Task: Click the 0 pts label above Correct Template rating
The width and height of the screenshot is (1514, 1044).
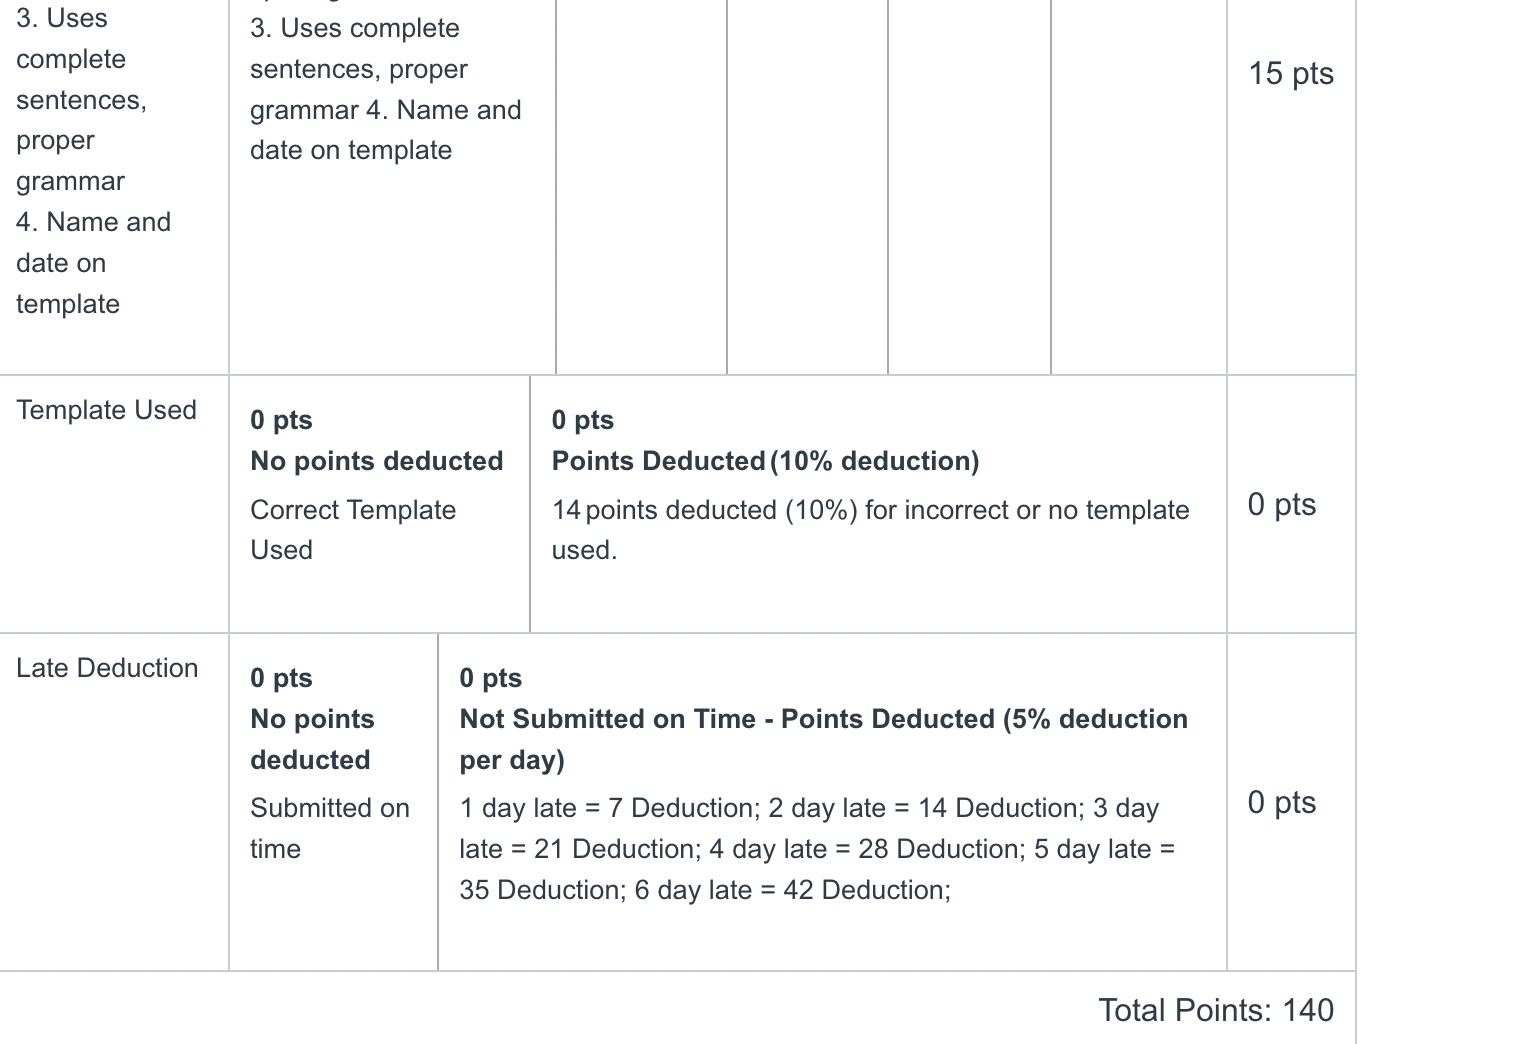Action: tap(281, 420)
